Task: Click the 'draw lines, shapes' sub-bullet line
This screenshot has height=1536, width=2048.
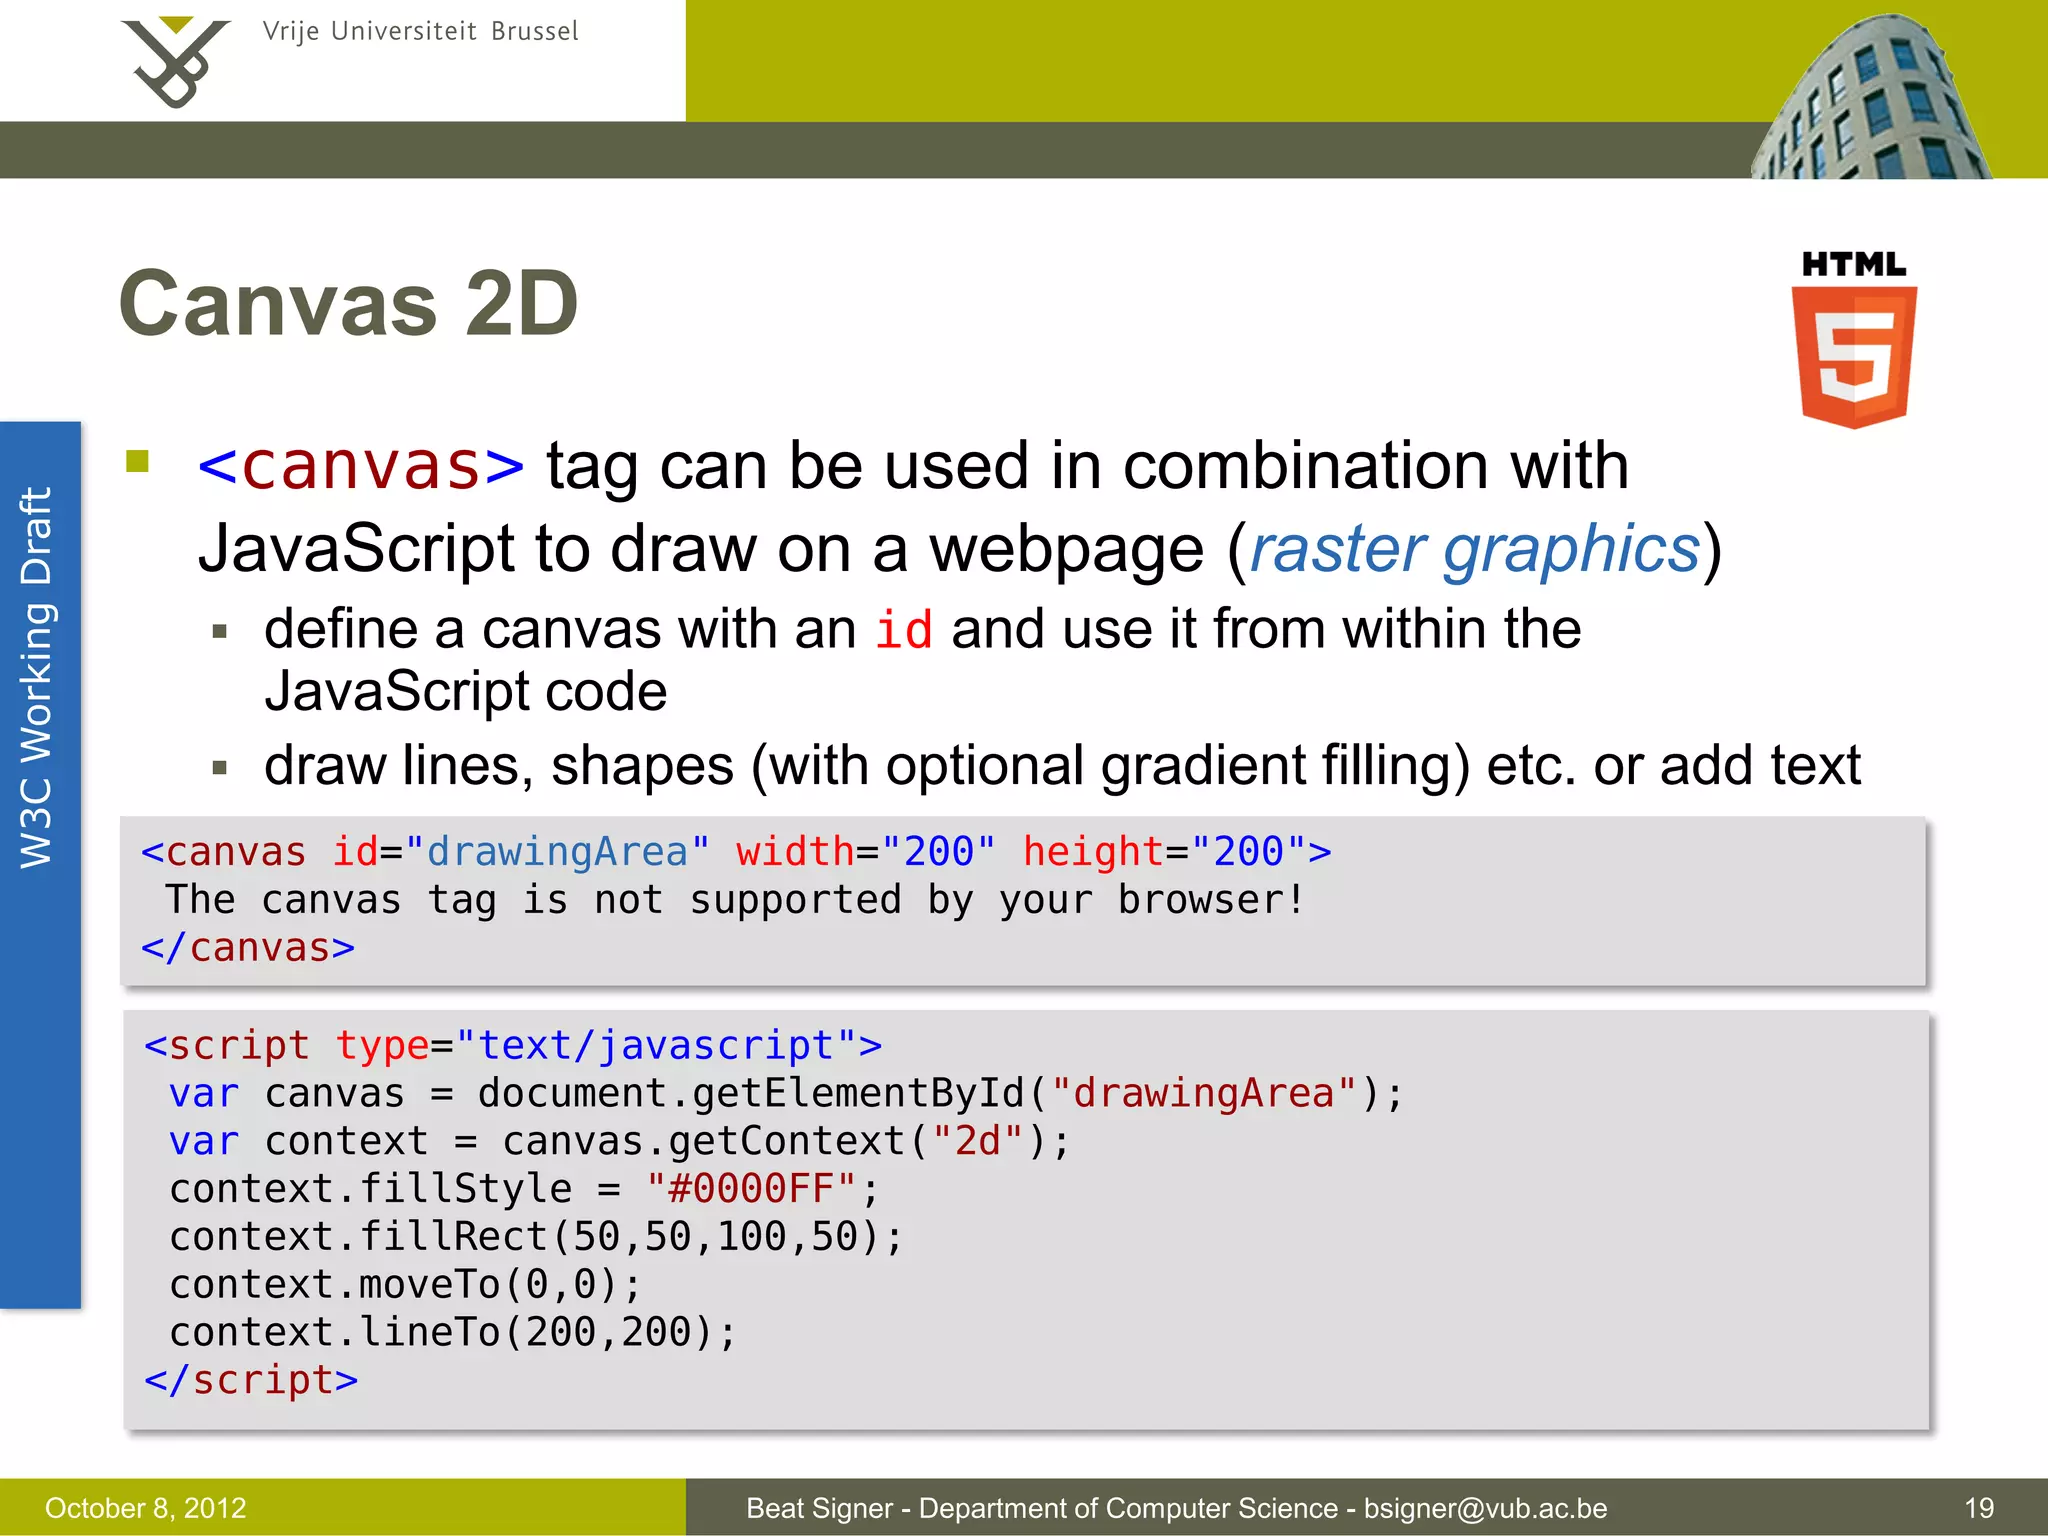Action: coord(1062,766)
